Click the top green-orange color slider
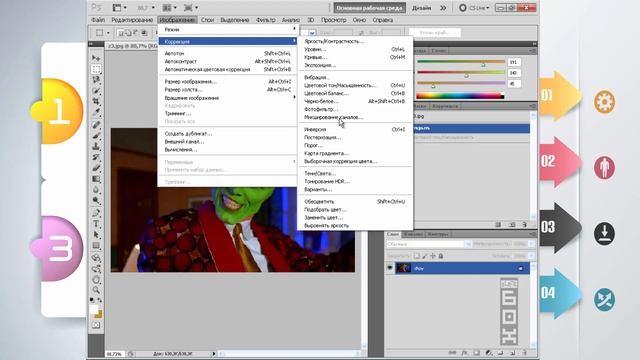 [x=461, y=62]
